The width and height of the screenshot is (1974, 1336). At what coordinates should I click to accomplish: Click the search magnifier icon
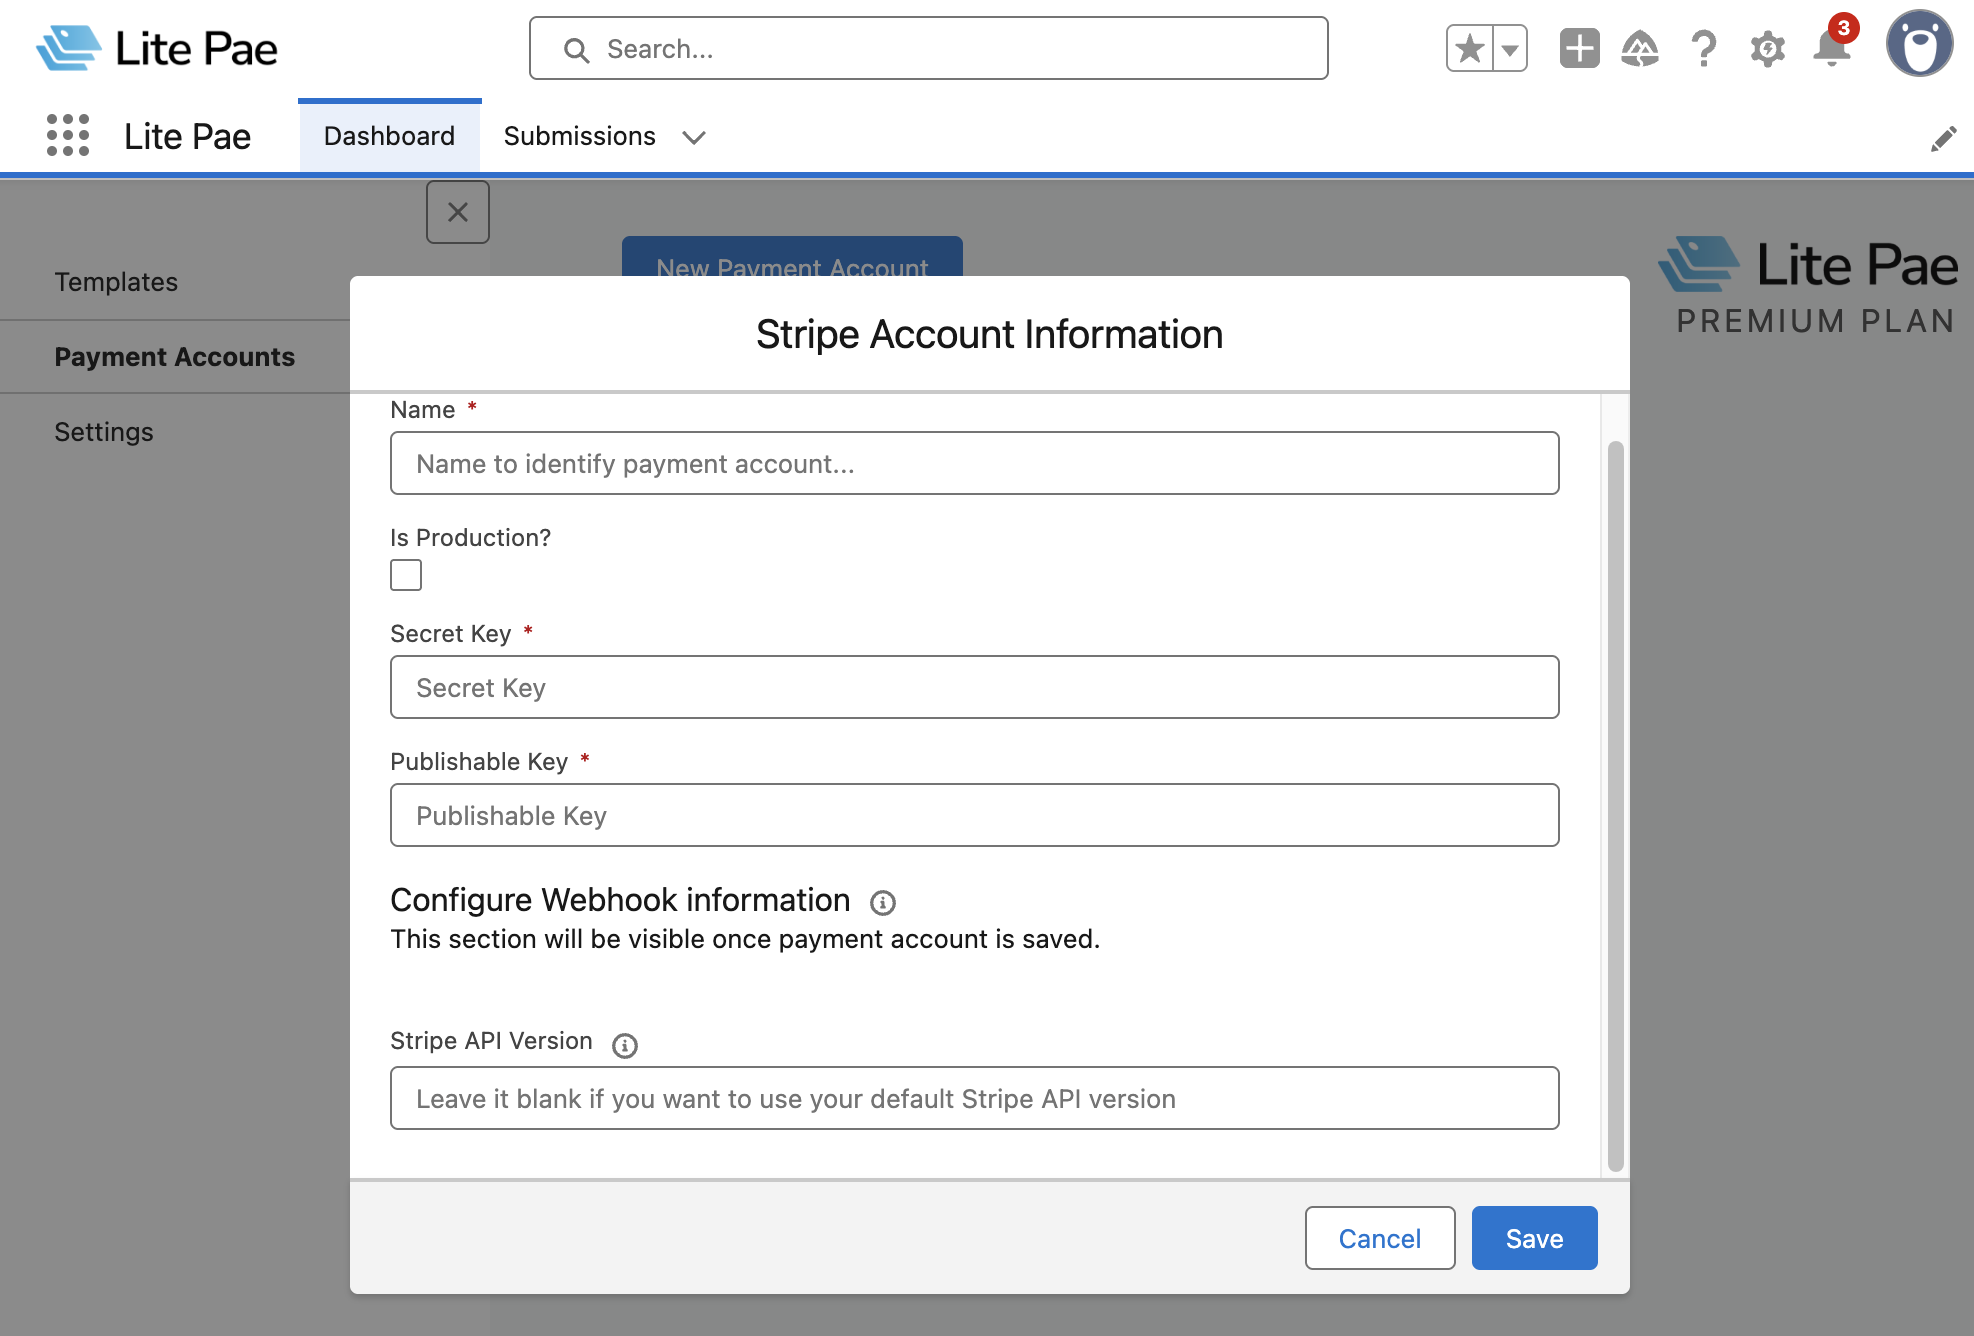pyautogui.click(x=576, y=49)
